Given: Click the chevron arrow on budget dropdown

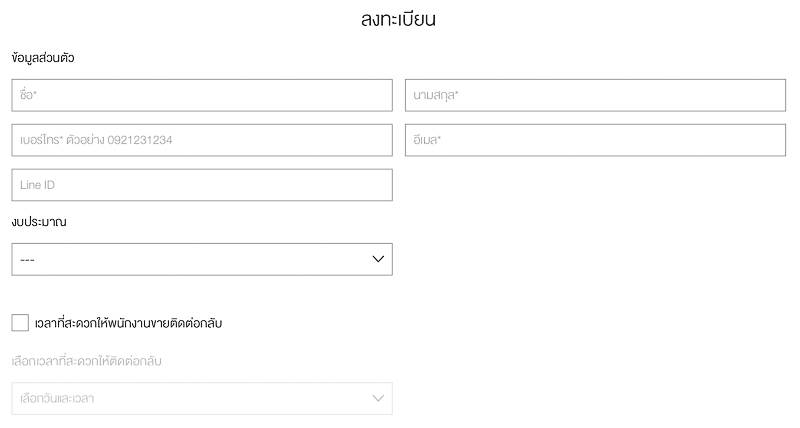Looking at the screenshot, I should pyautogui.click(x=378, y=259).
